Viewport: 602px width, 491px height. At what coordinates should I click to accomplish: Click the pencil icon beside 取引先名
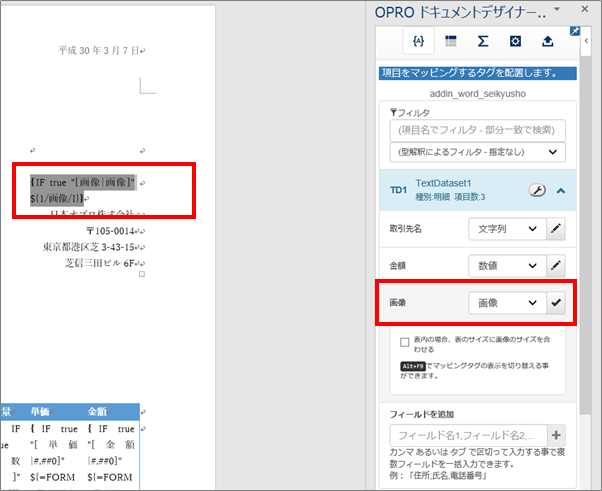tap(556, 230)
